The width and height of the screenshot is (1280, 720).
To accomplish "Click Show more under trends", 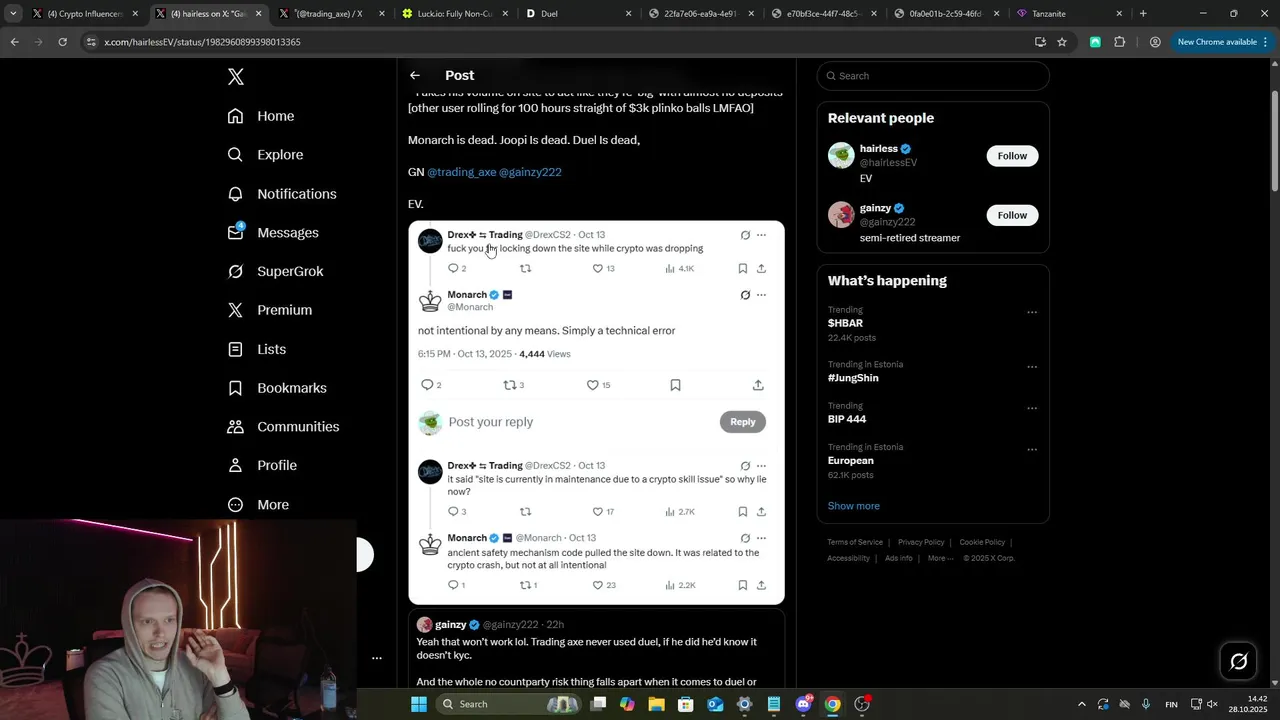I will 853,506.
